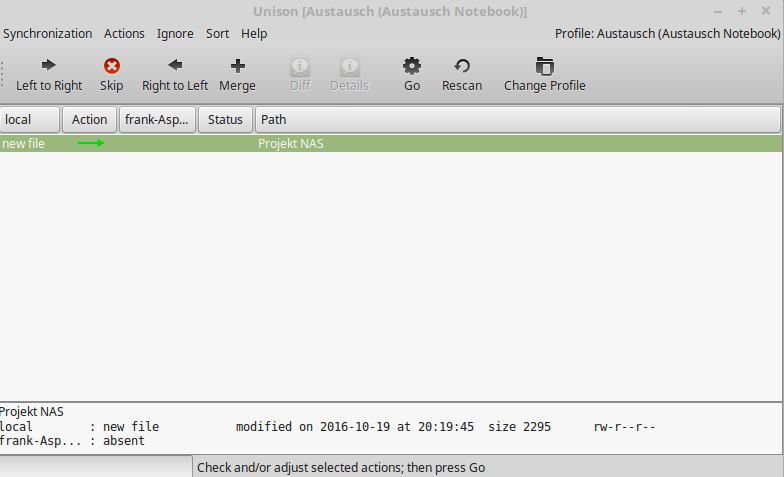Open the Sort menu
The height and width of the screenshot is (477, 784).
(x=218, y=34)
